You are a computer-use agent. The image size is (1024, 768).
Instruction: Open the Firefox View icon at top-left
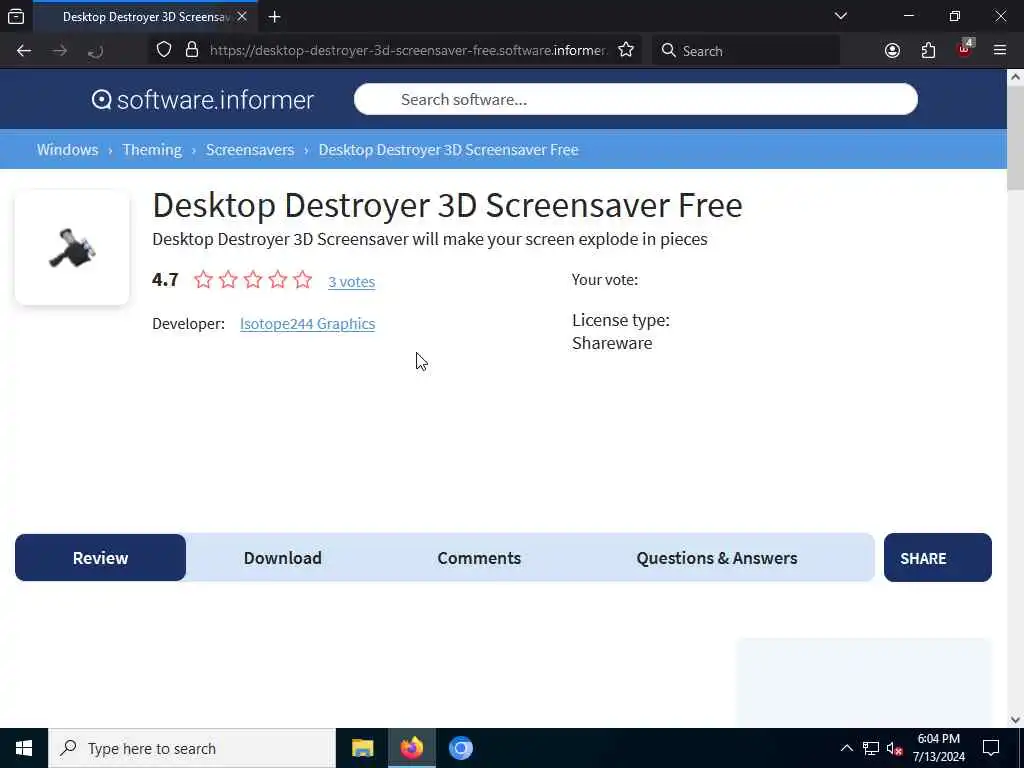(16, 16)
